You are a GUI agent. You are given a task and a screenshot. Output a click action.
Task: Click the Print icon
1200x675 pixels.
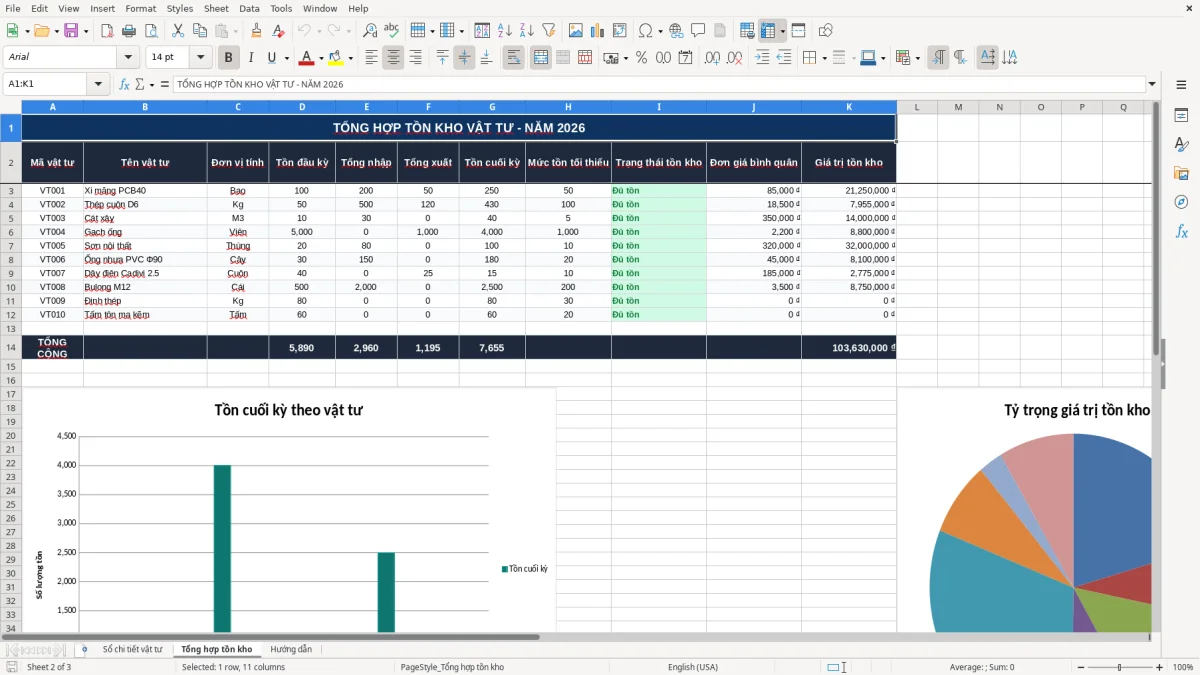[x=129, y=31]
